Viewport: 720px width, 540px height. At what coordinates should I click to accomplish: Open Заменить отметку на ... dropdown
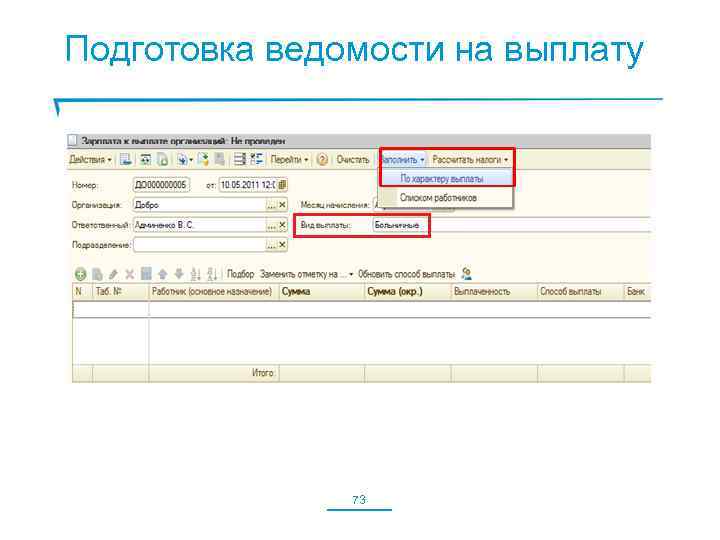coord(306,274)
